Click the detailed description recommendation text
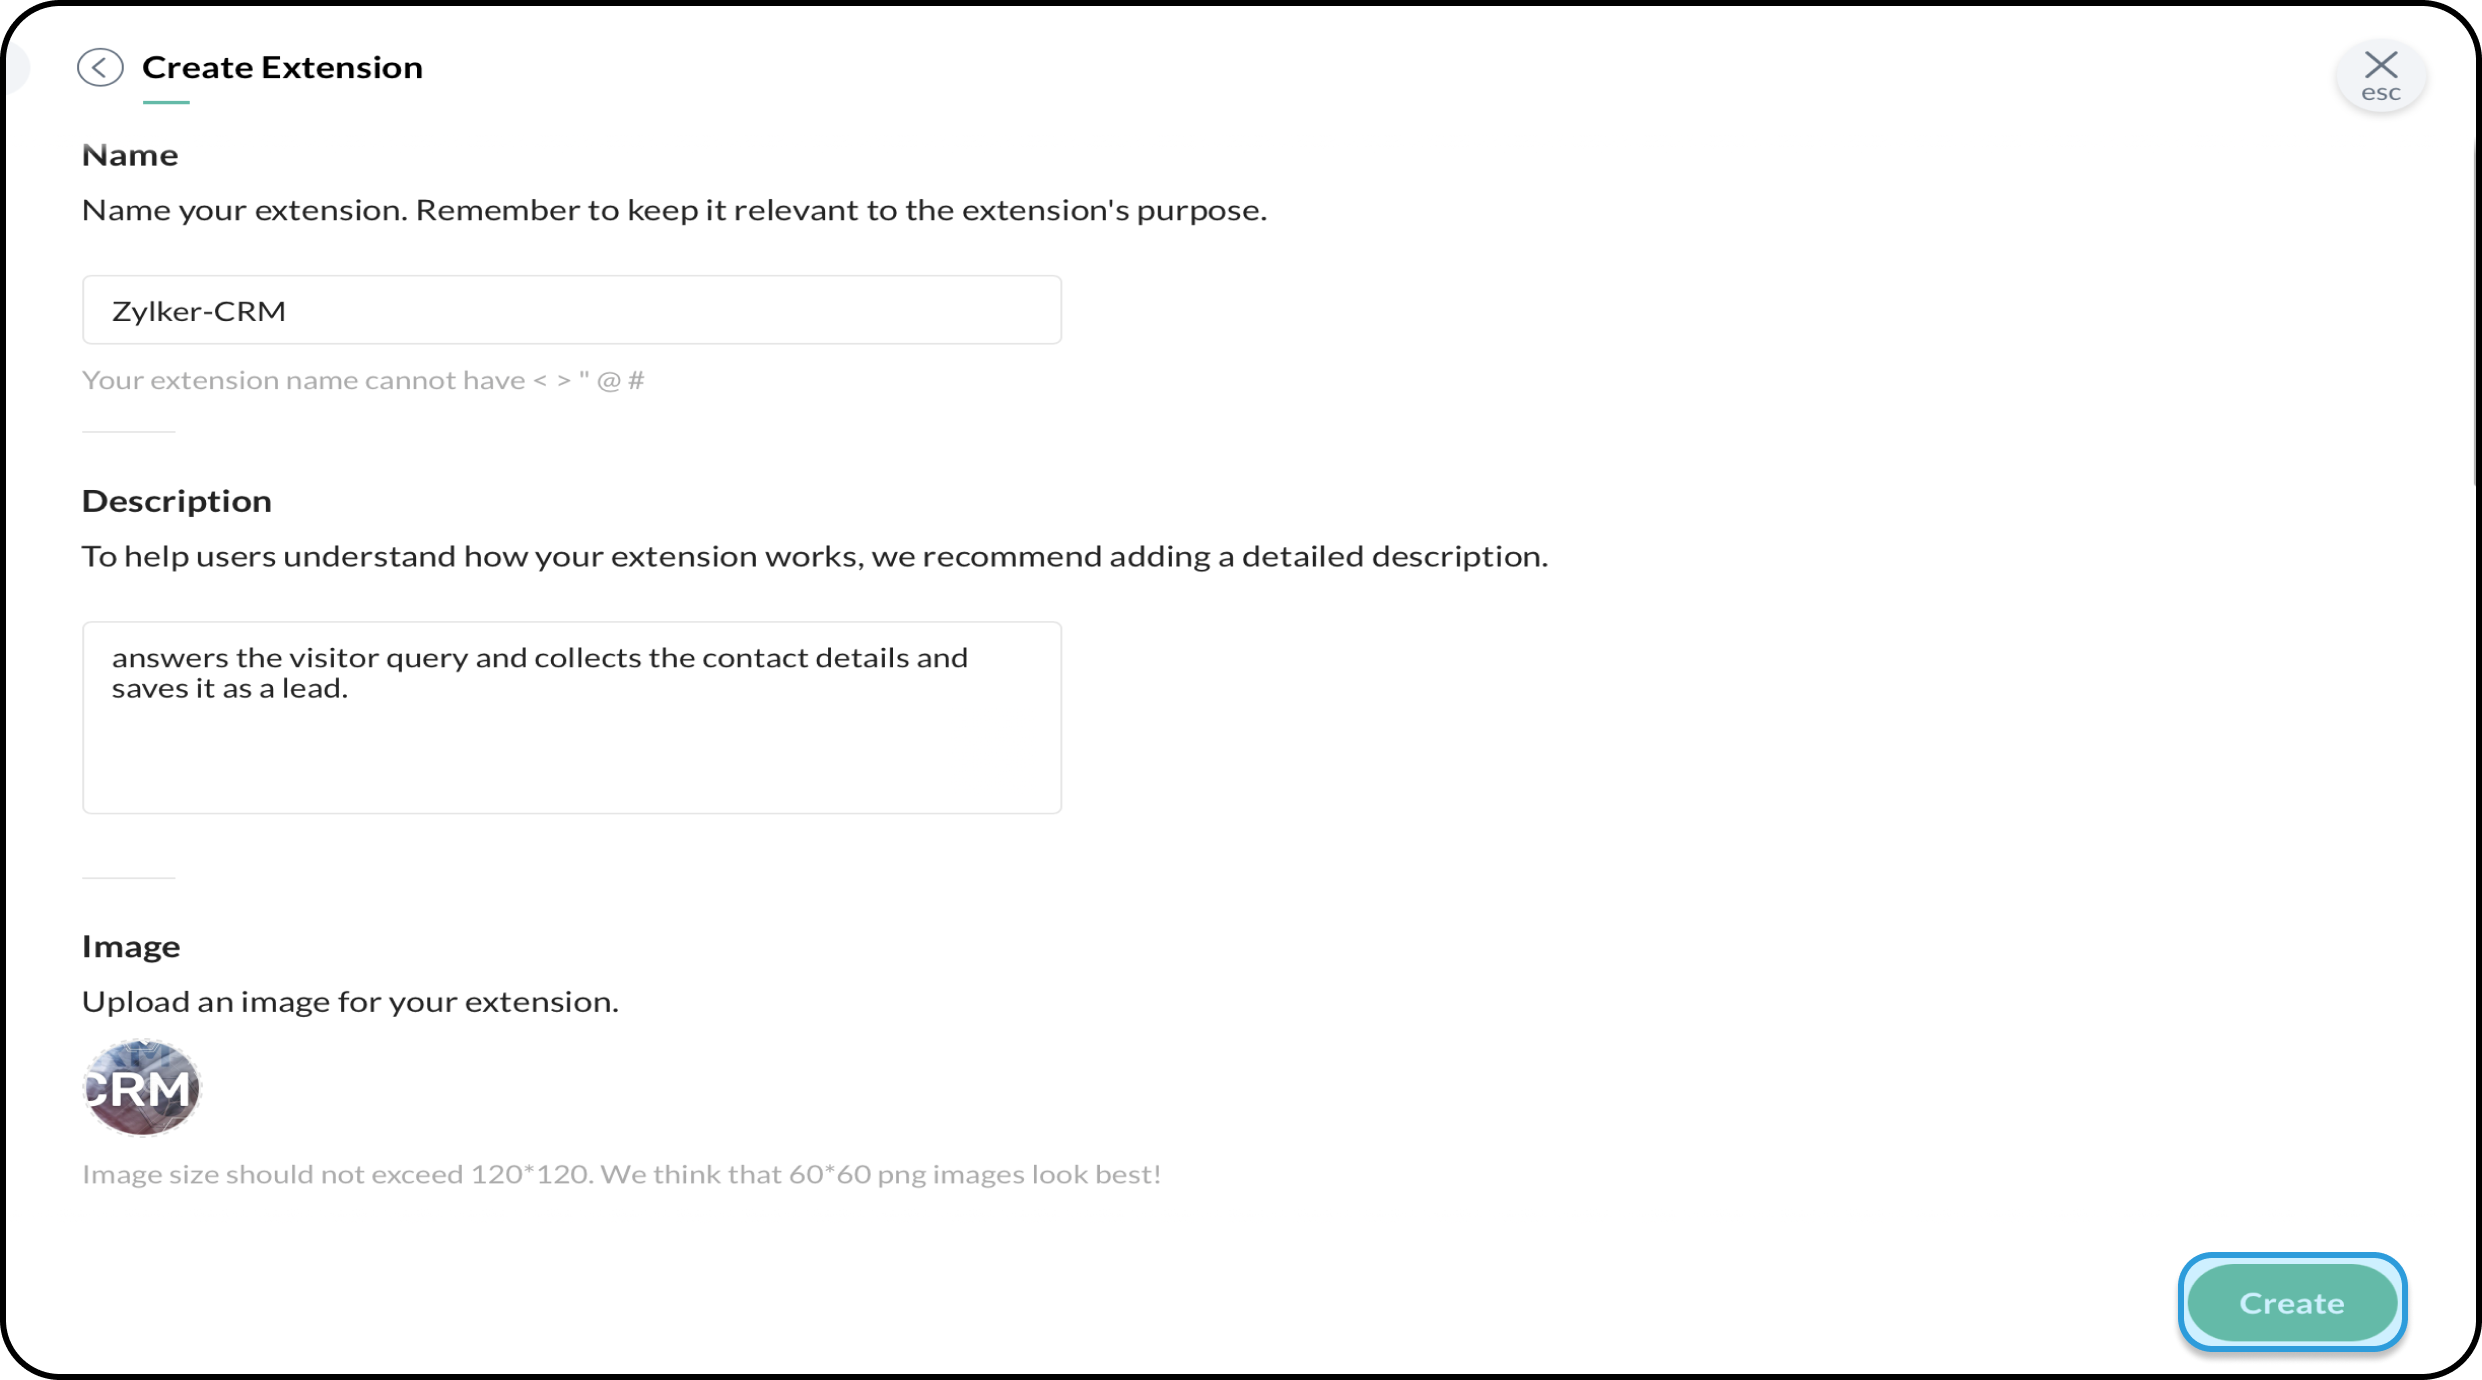 click(815, 556)
